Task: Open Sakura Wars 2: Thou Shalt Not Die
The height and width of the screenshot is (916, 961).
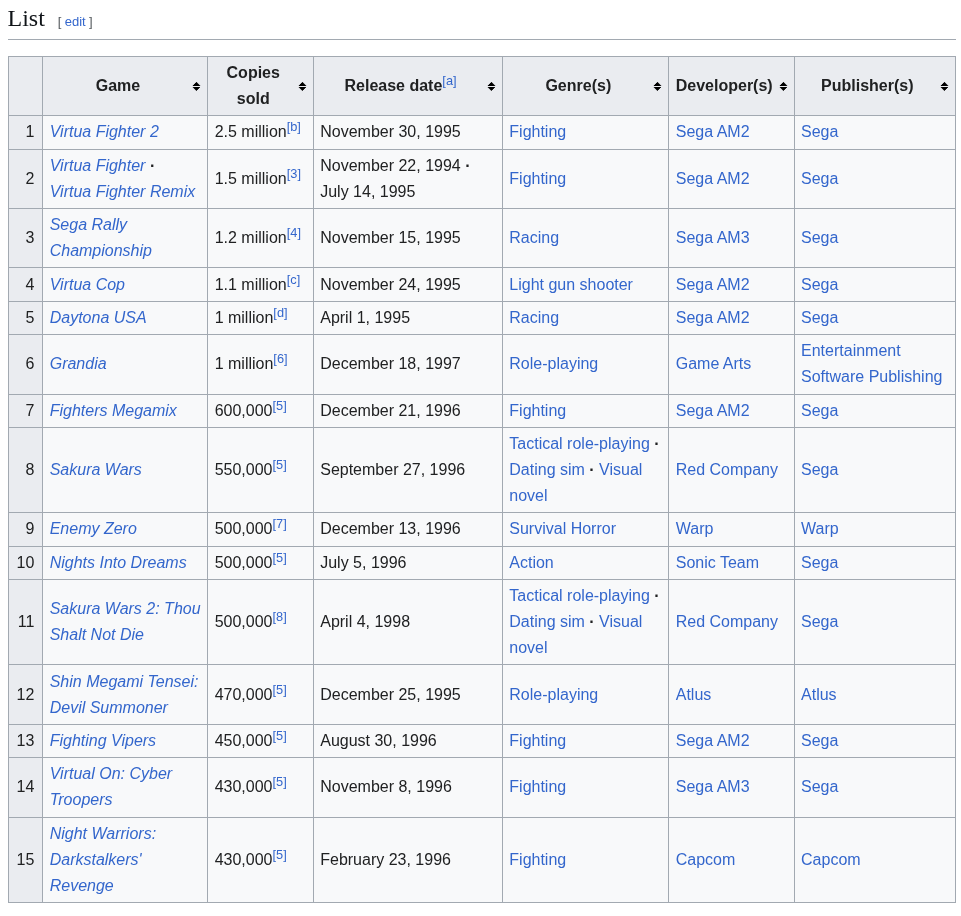Action: (x=125, y=622)
